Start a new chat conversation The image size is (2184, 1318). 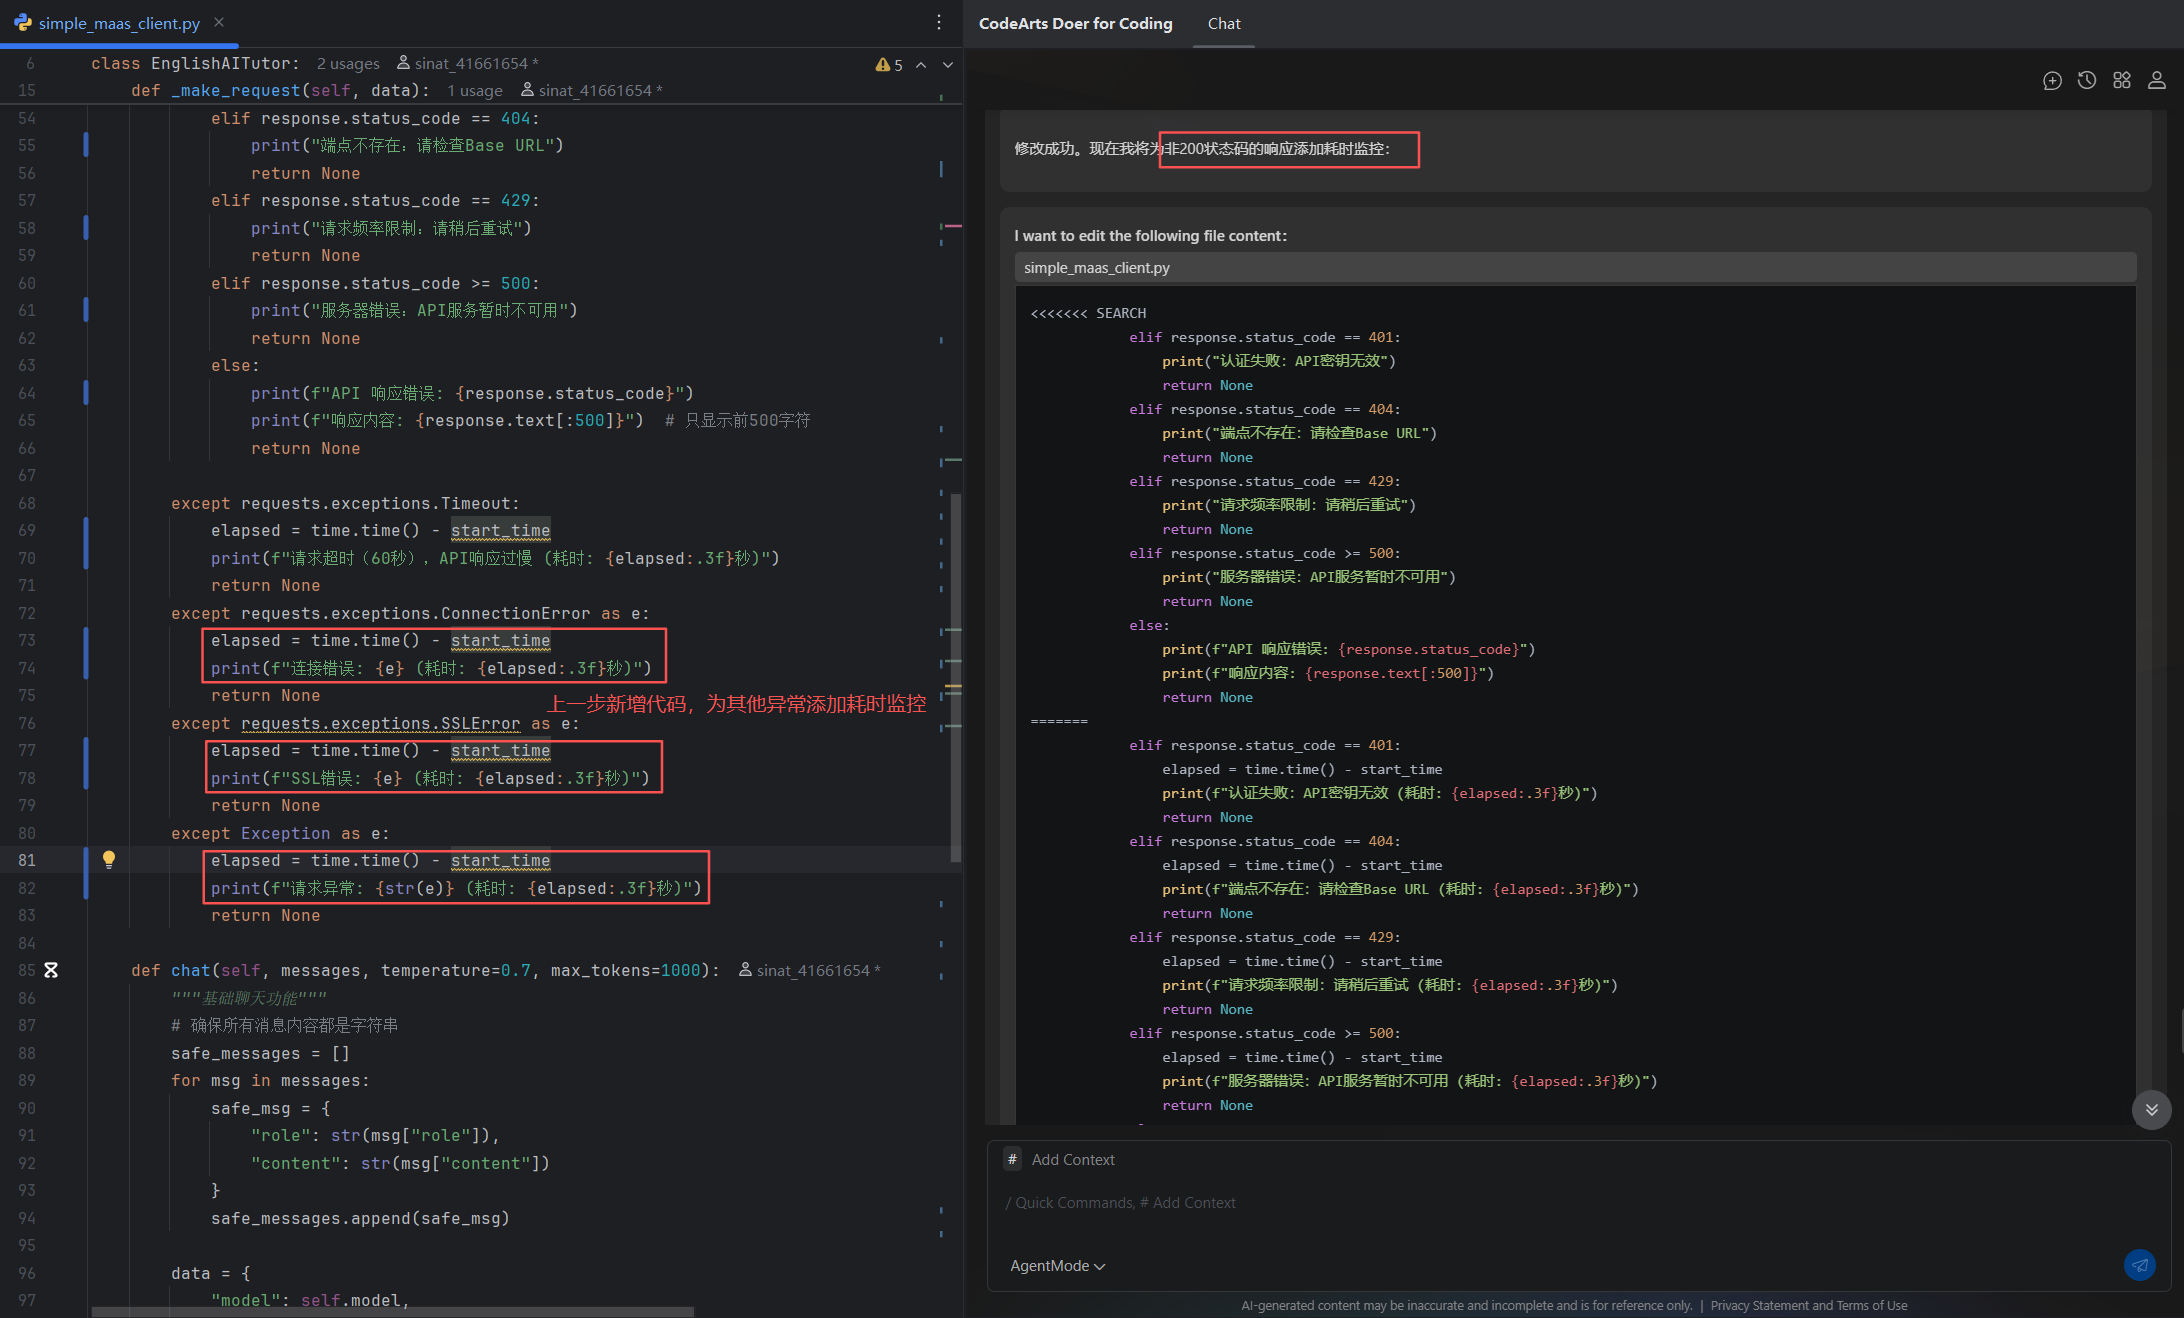[2052, 81]
